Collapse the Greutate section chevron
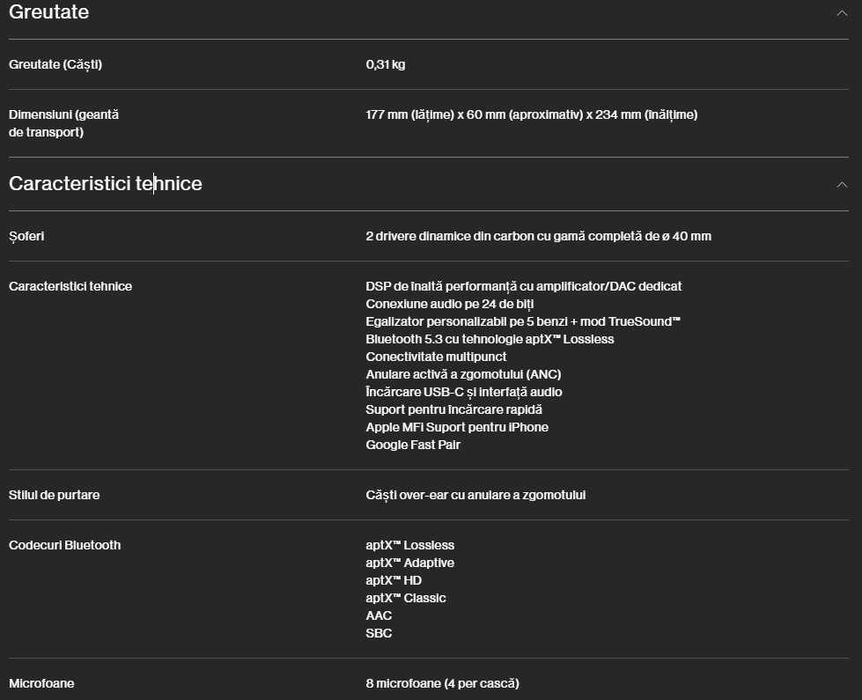The width and height of the screenshot is (862, 700). [x=841, y=13]
